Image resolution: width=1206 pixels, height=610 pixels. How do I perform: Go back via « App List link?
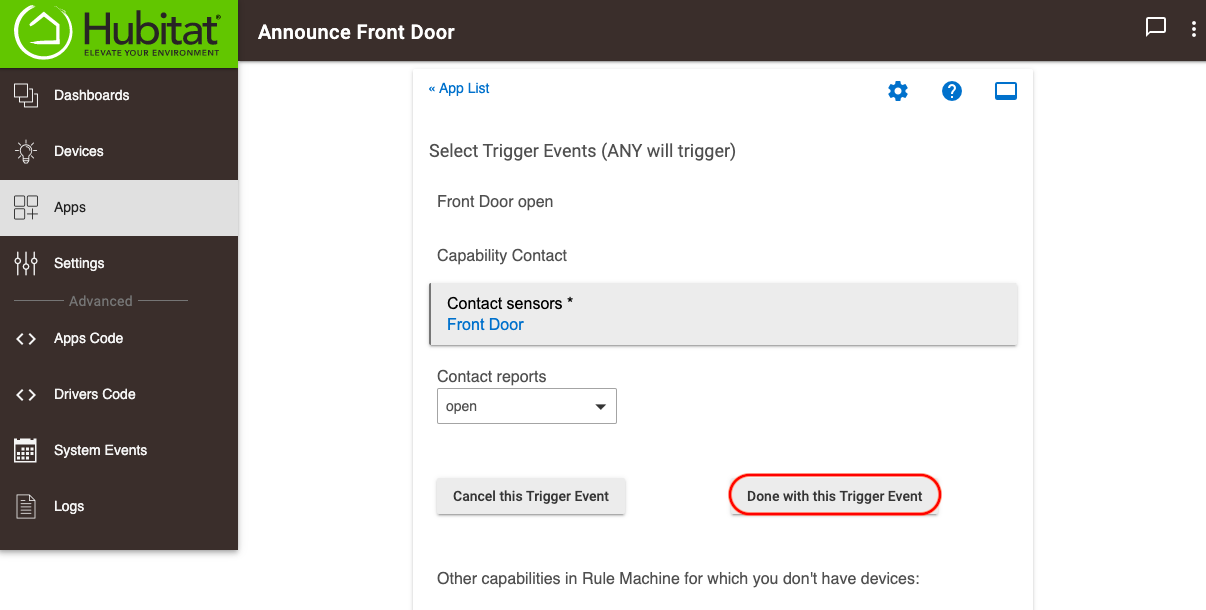pos(459,88)
